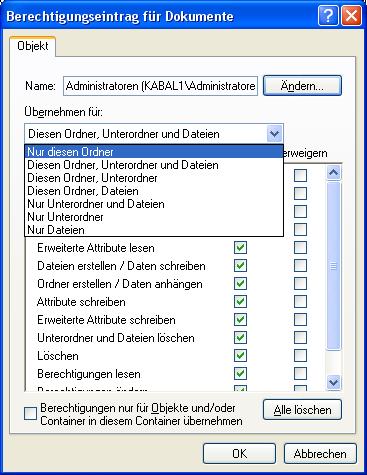Viewport: 367px width, 475px height.
Task: Click the scrollbar up arrow in the permissions list
Action: pyautogui.click(x=334, y=173)
